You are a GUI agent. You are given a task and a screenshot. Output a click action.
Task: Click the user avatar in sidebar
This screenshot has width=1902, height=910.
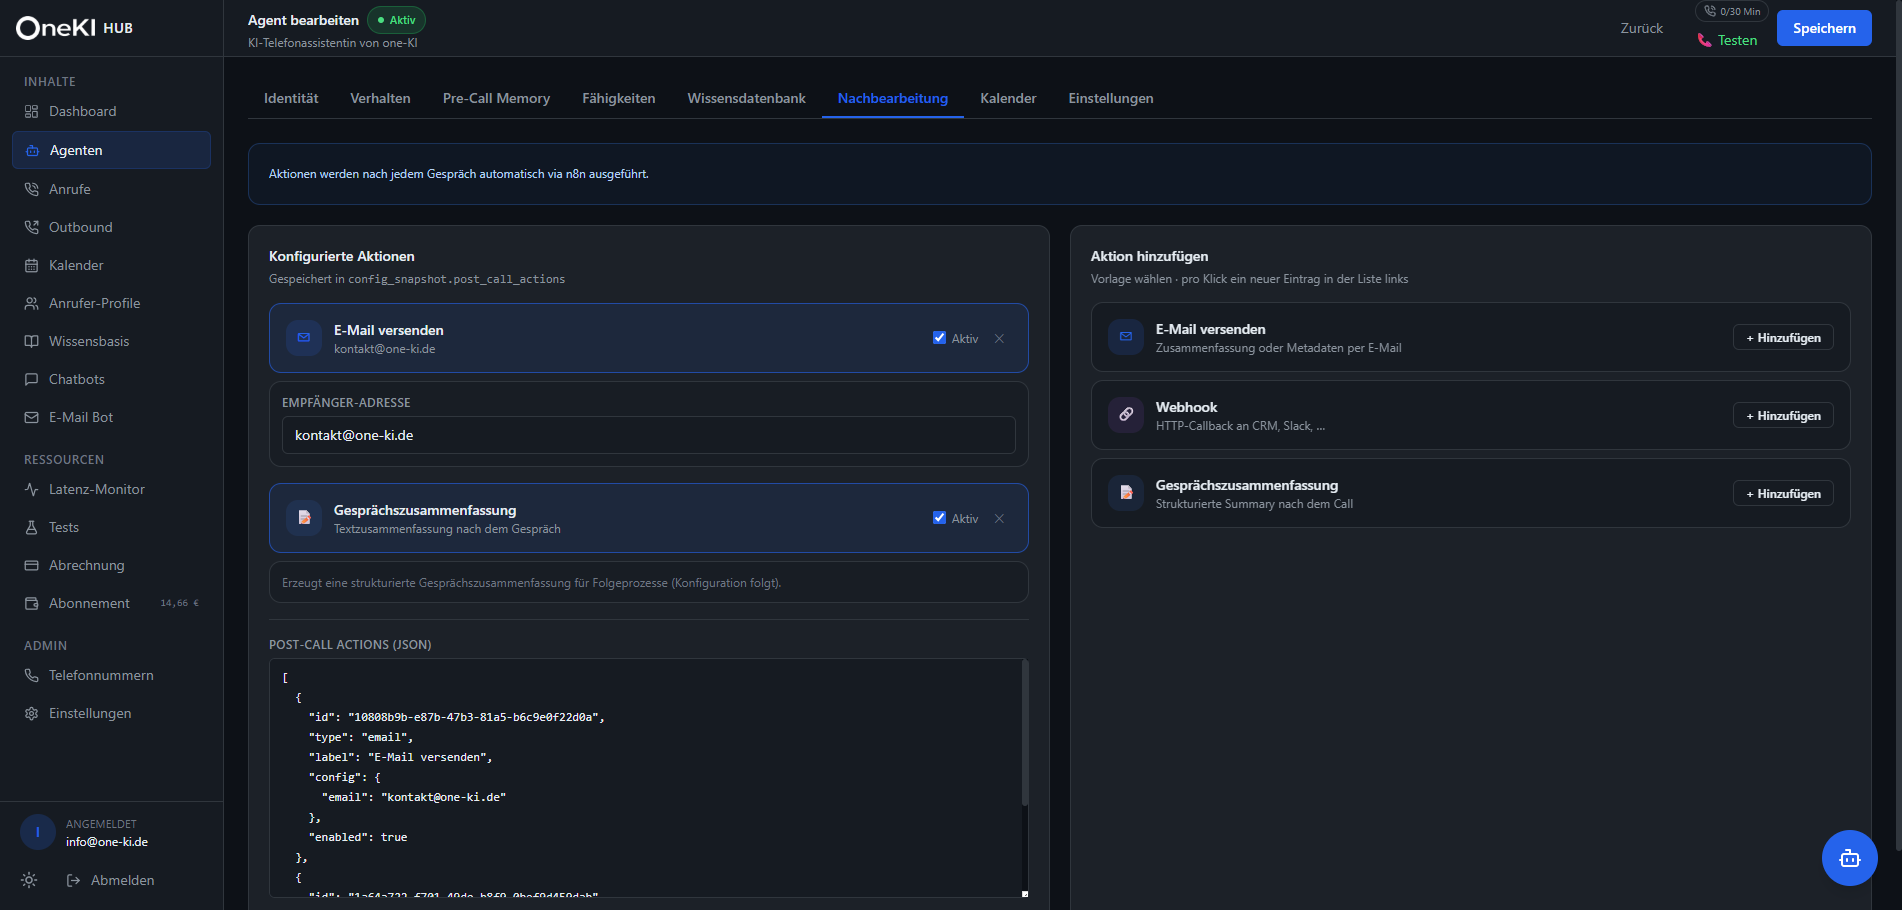coord(38,832)
